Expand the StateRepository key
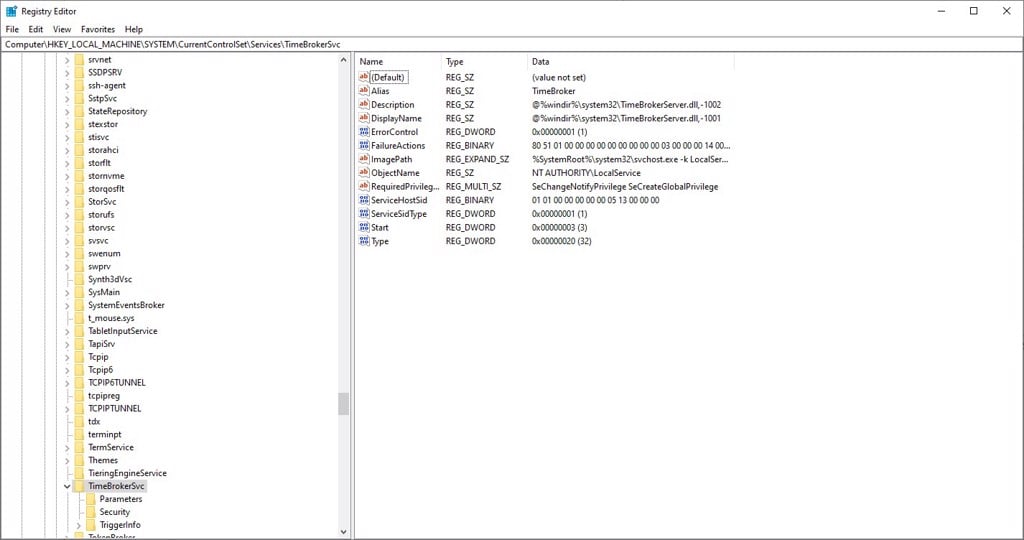 point(67,111)
